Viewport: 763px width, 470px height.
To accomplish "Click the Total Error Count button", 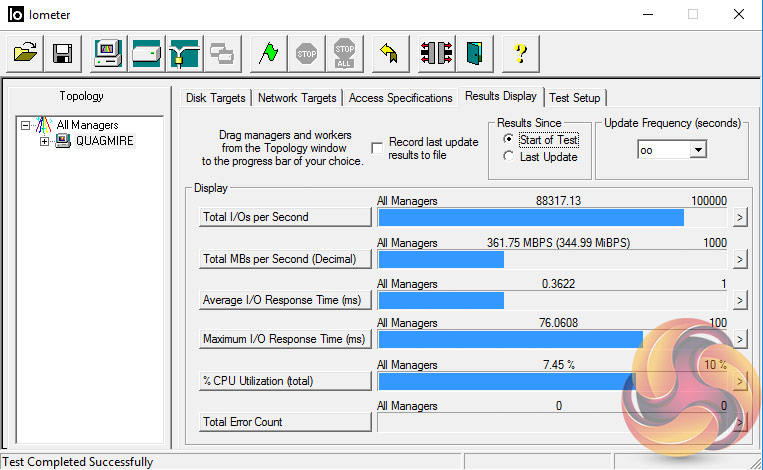I will [x=285, y=422].
